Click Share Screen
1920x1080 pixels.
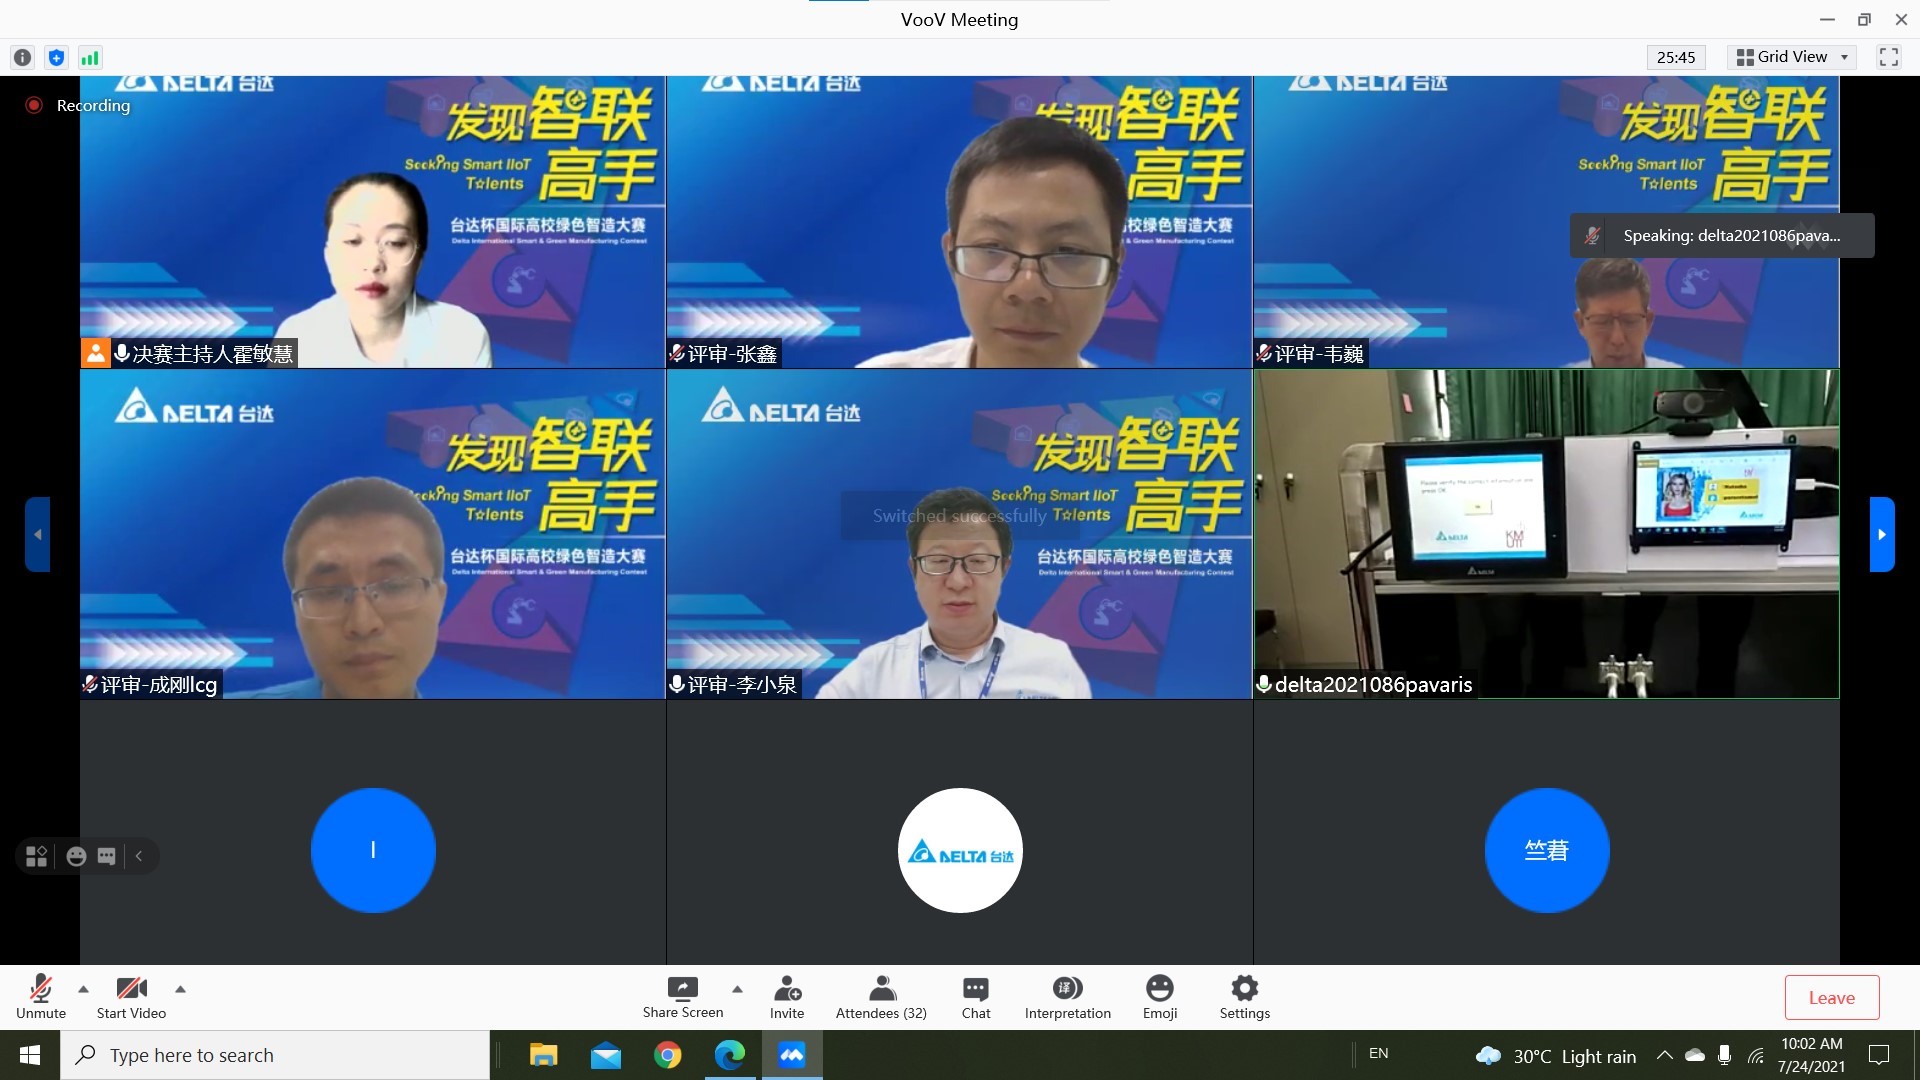683,997
